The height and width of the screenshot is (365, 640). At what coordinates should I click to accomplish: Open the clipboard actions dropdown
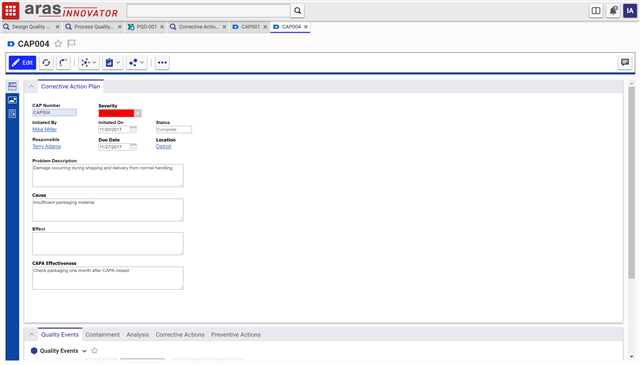[113, 62]
